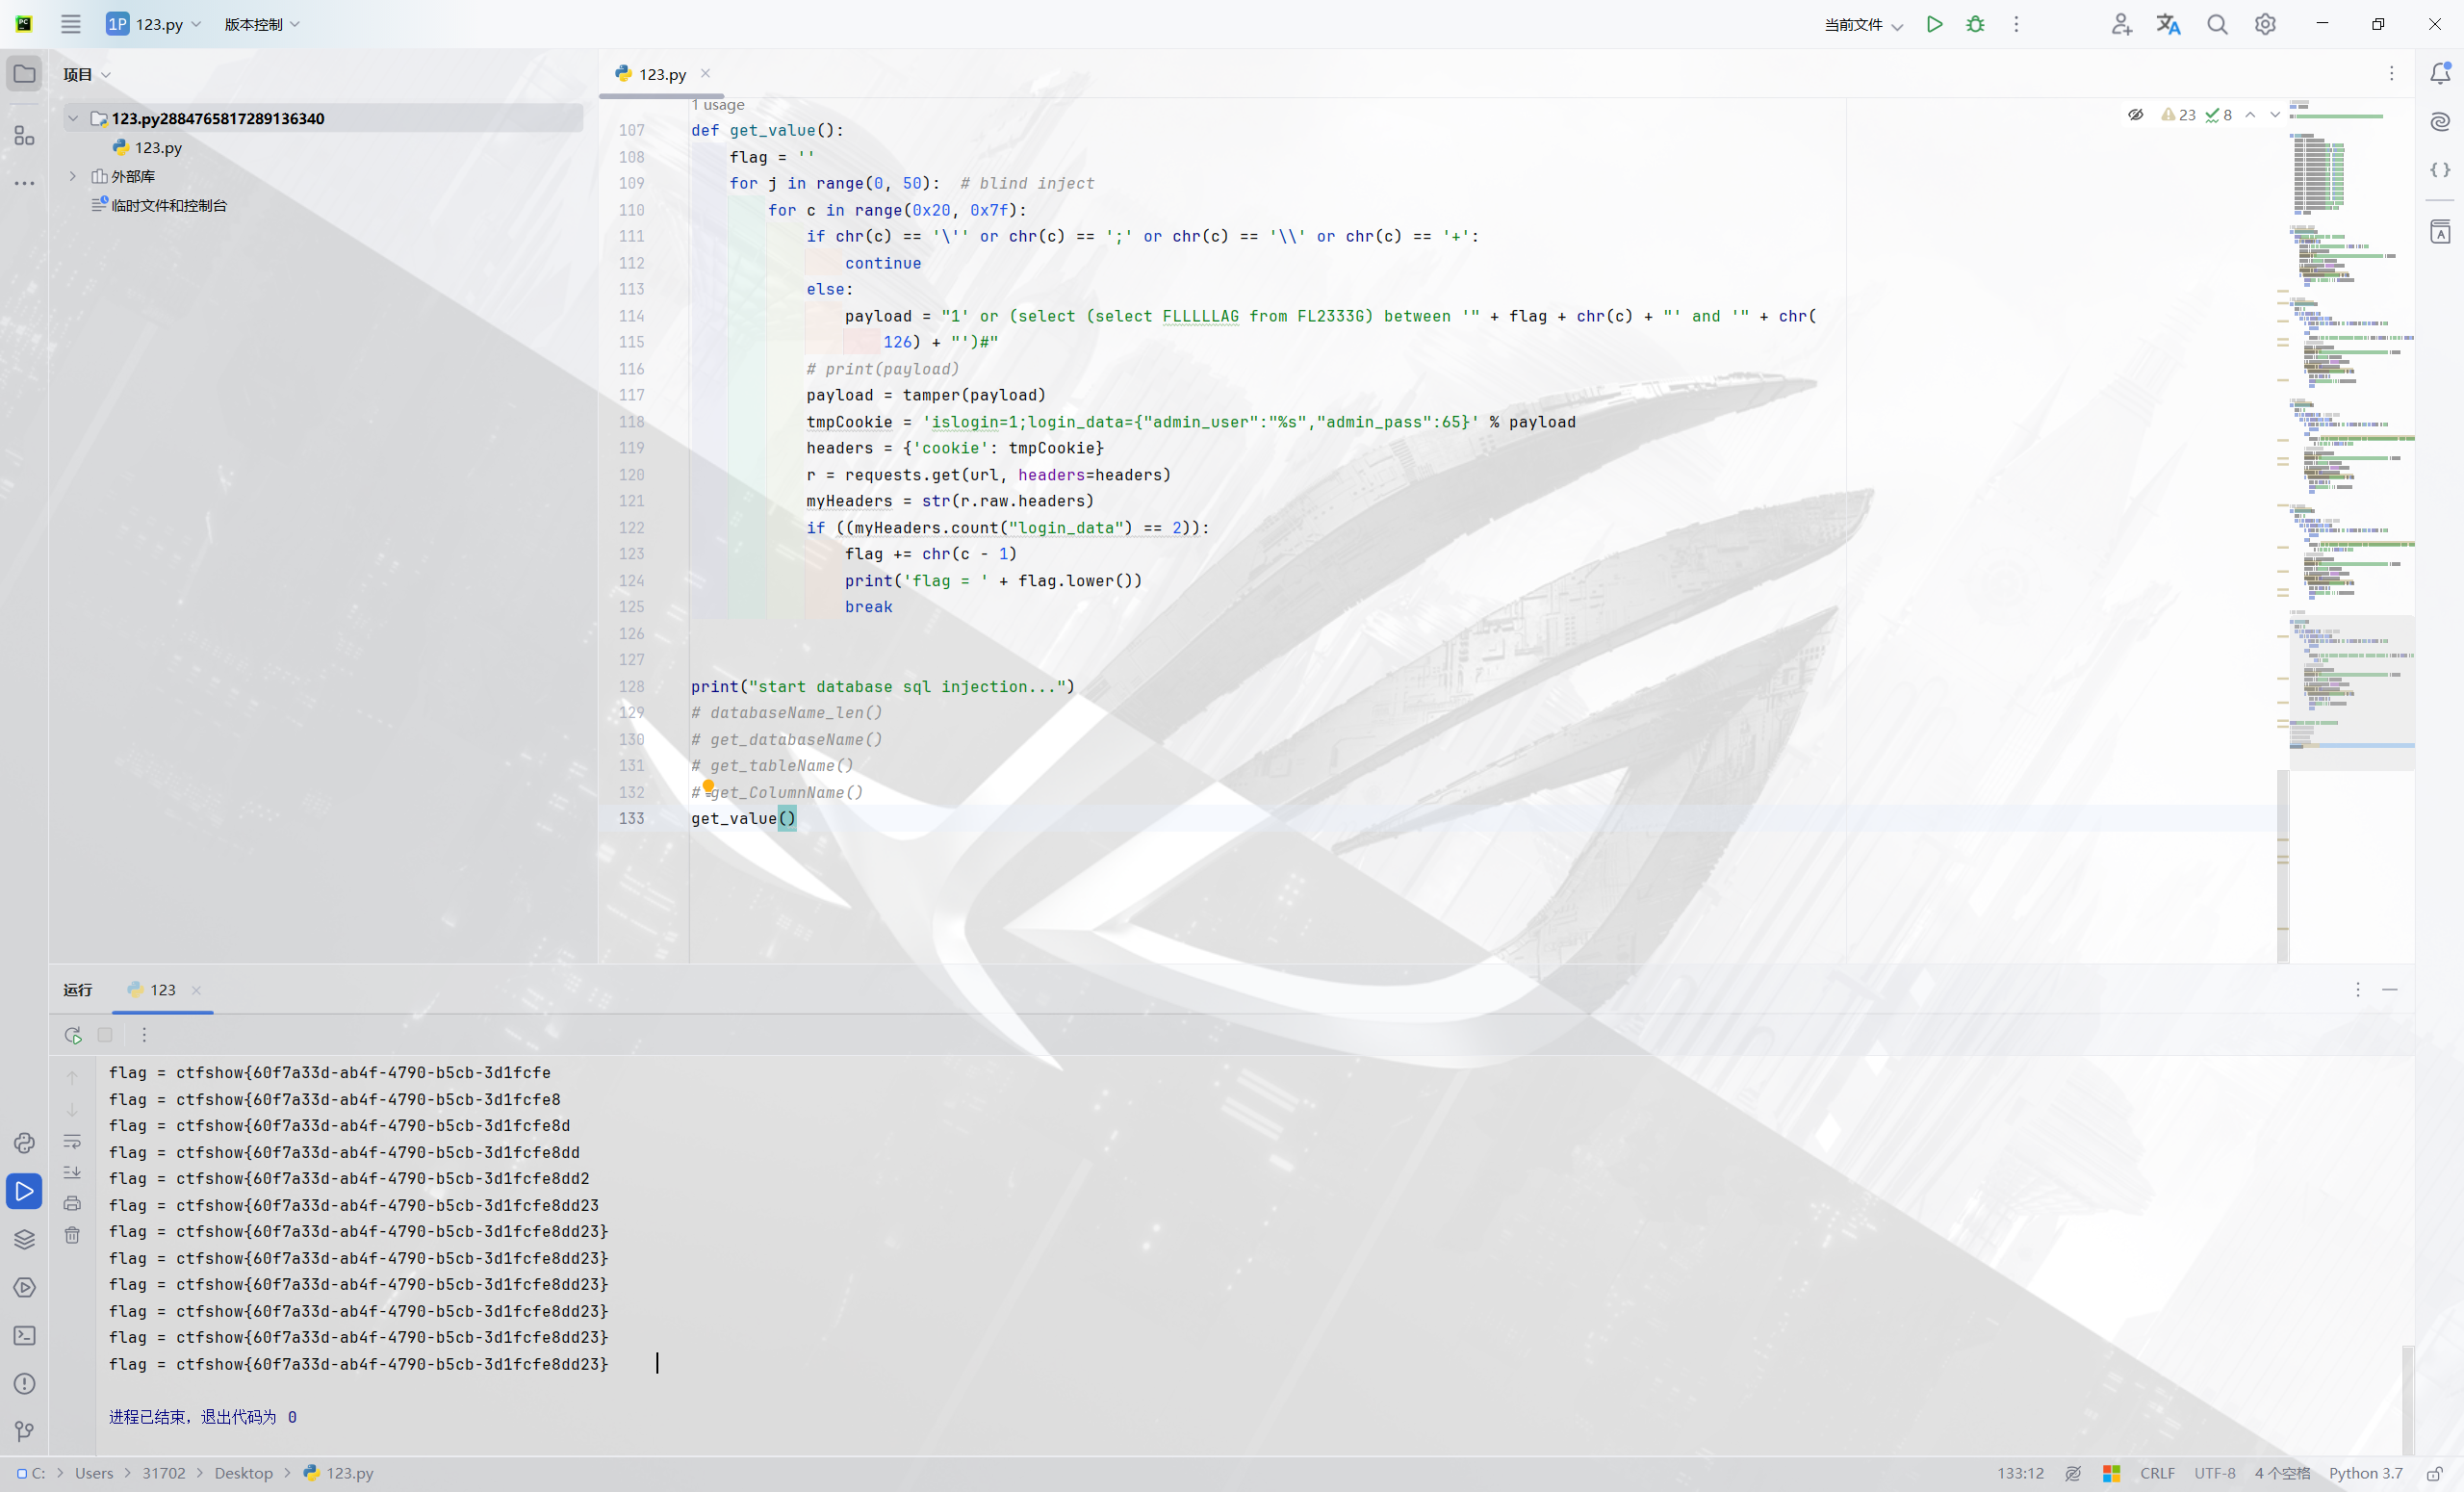Screen dimensions: 2464x1492
Task: Click Users in path breadcrumb
Action: pos(94,1473)
